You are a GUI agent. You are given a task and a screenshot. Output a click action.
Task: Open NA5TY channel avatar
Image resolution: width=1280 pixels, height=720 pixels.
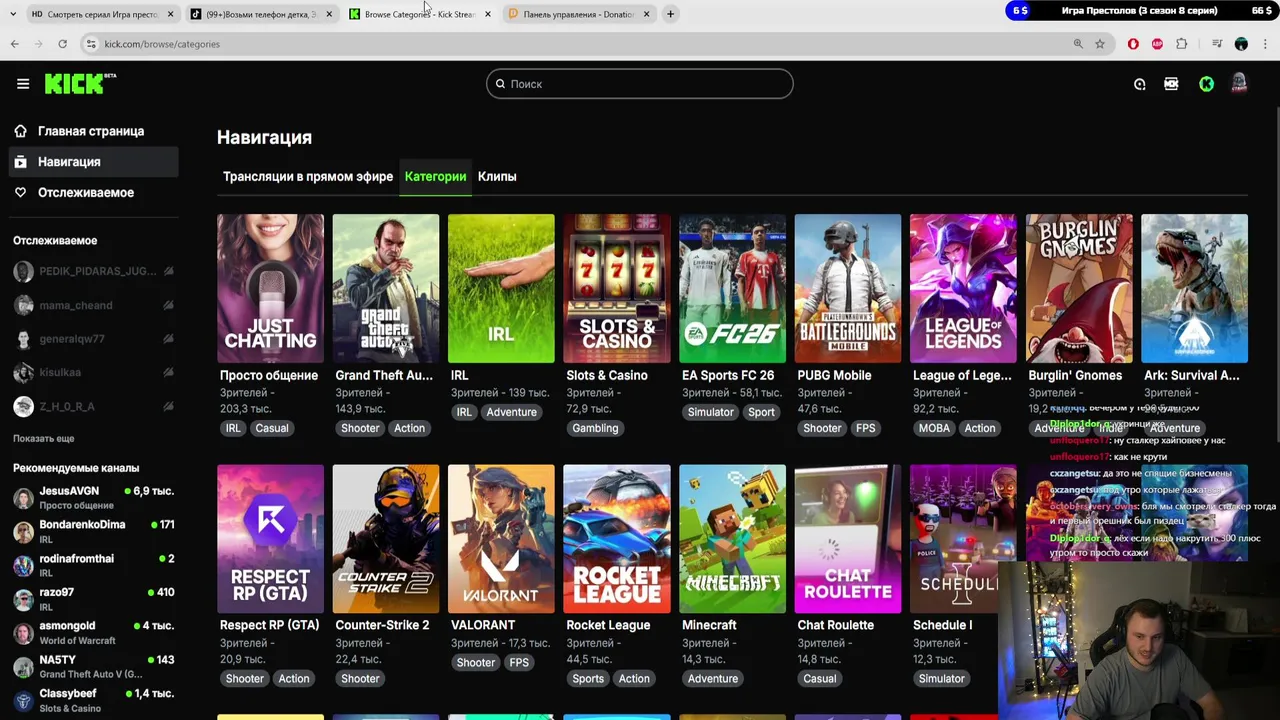[x=23, y=667]
